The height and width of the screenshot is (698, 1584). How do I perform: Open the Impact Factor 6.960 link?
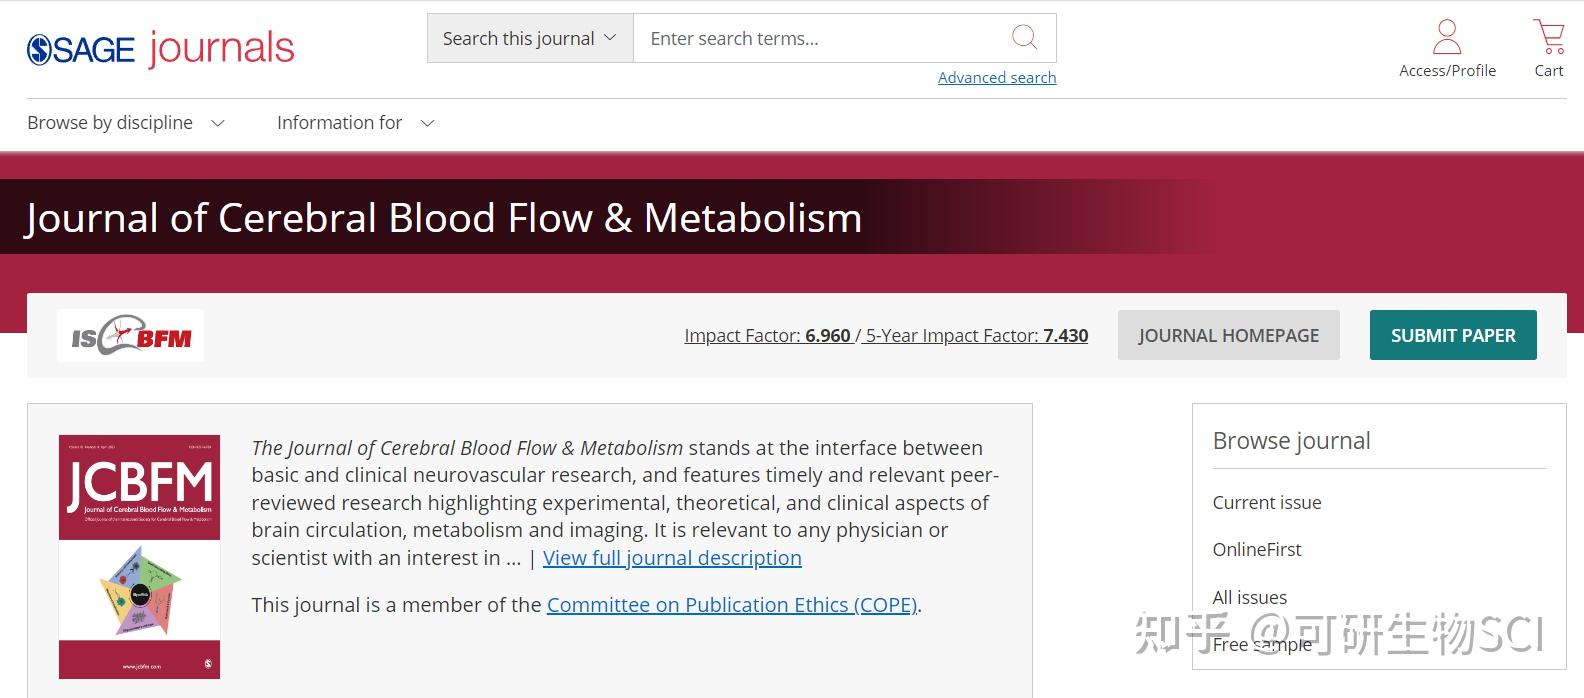(x=767, y=336)
